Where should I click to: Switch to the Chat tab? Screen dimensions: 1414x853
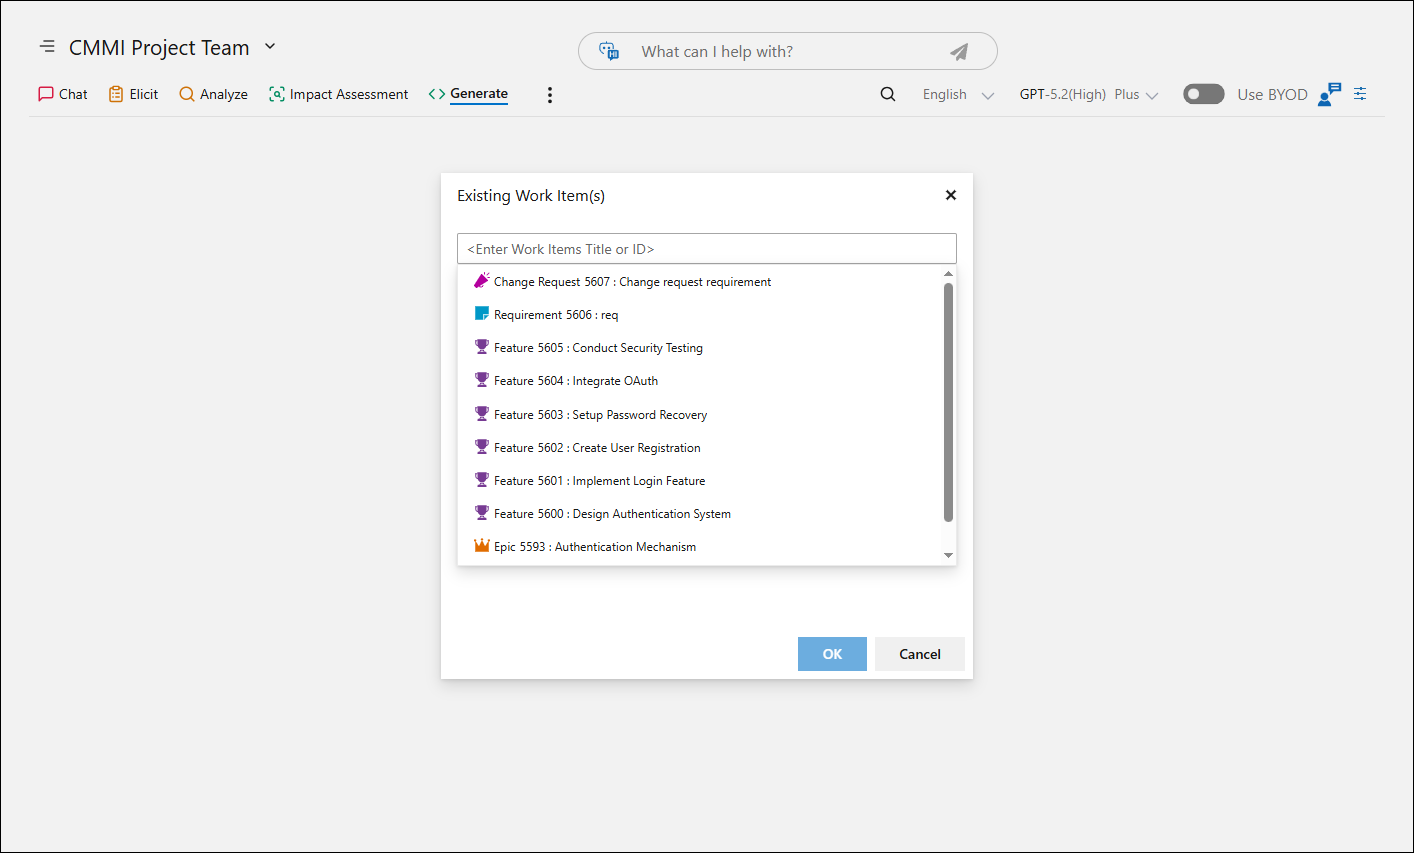tap(63, 94)
